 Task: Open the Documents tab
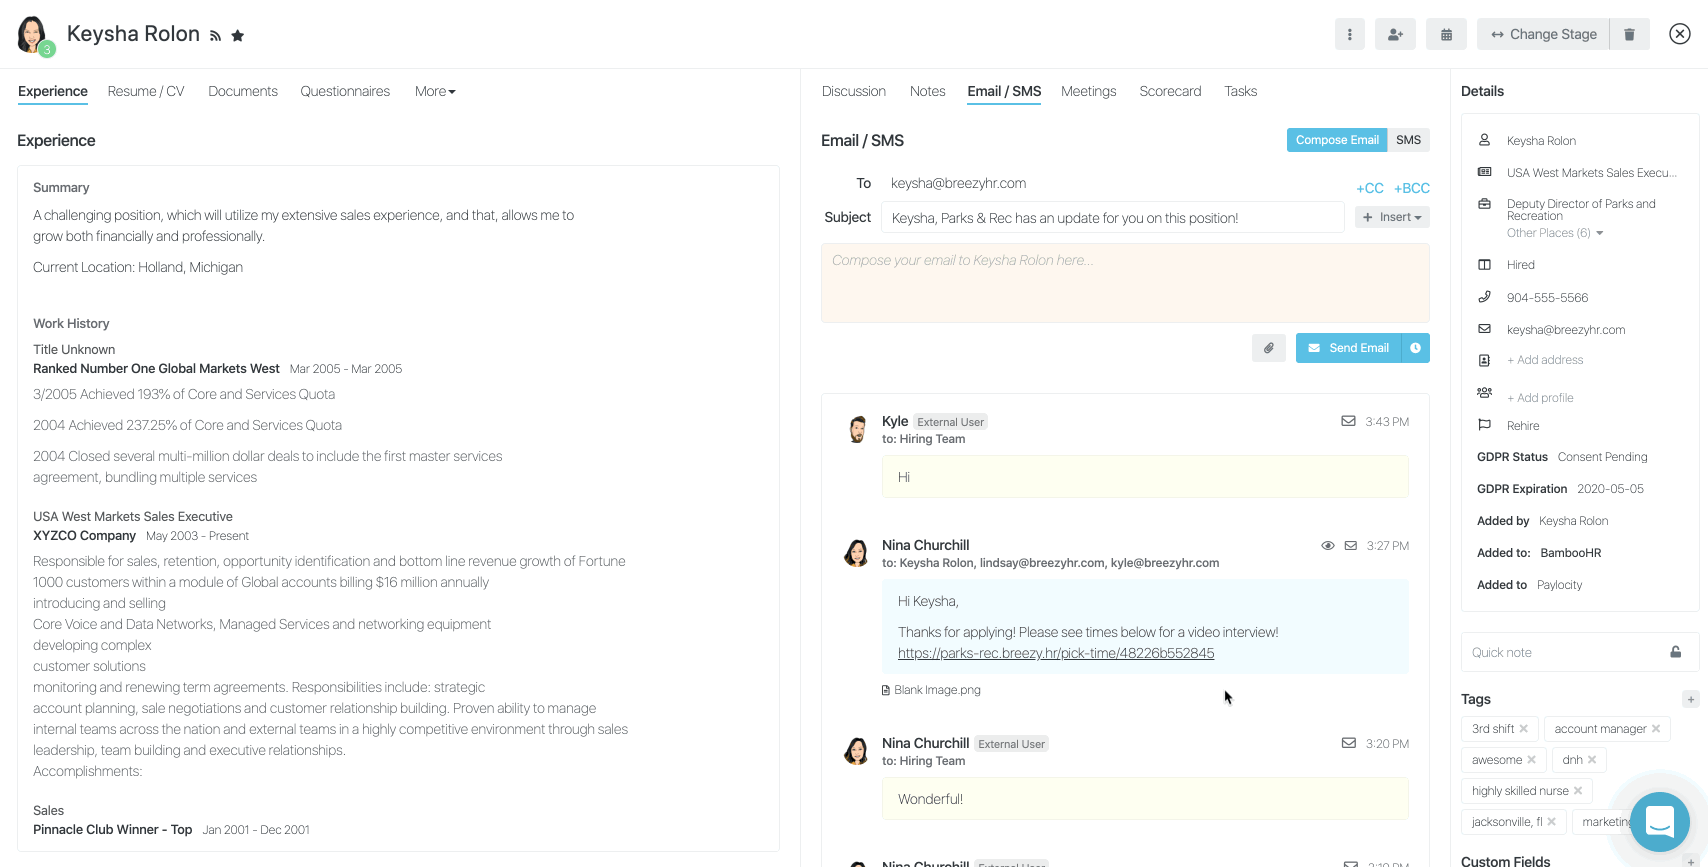[243, 91]
